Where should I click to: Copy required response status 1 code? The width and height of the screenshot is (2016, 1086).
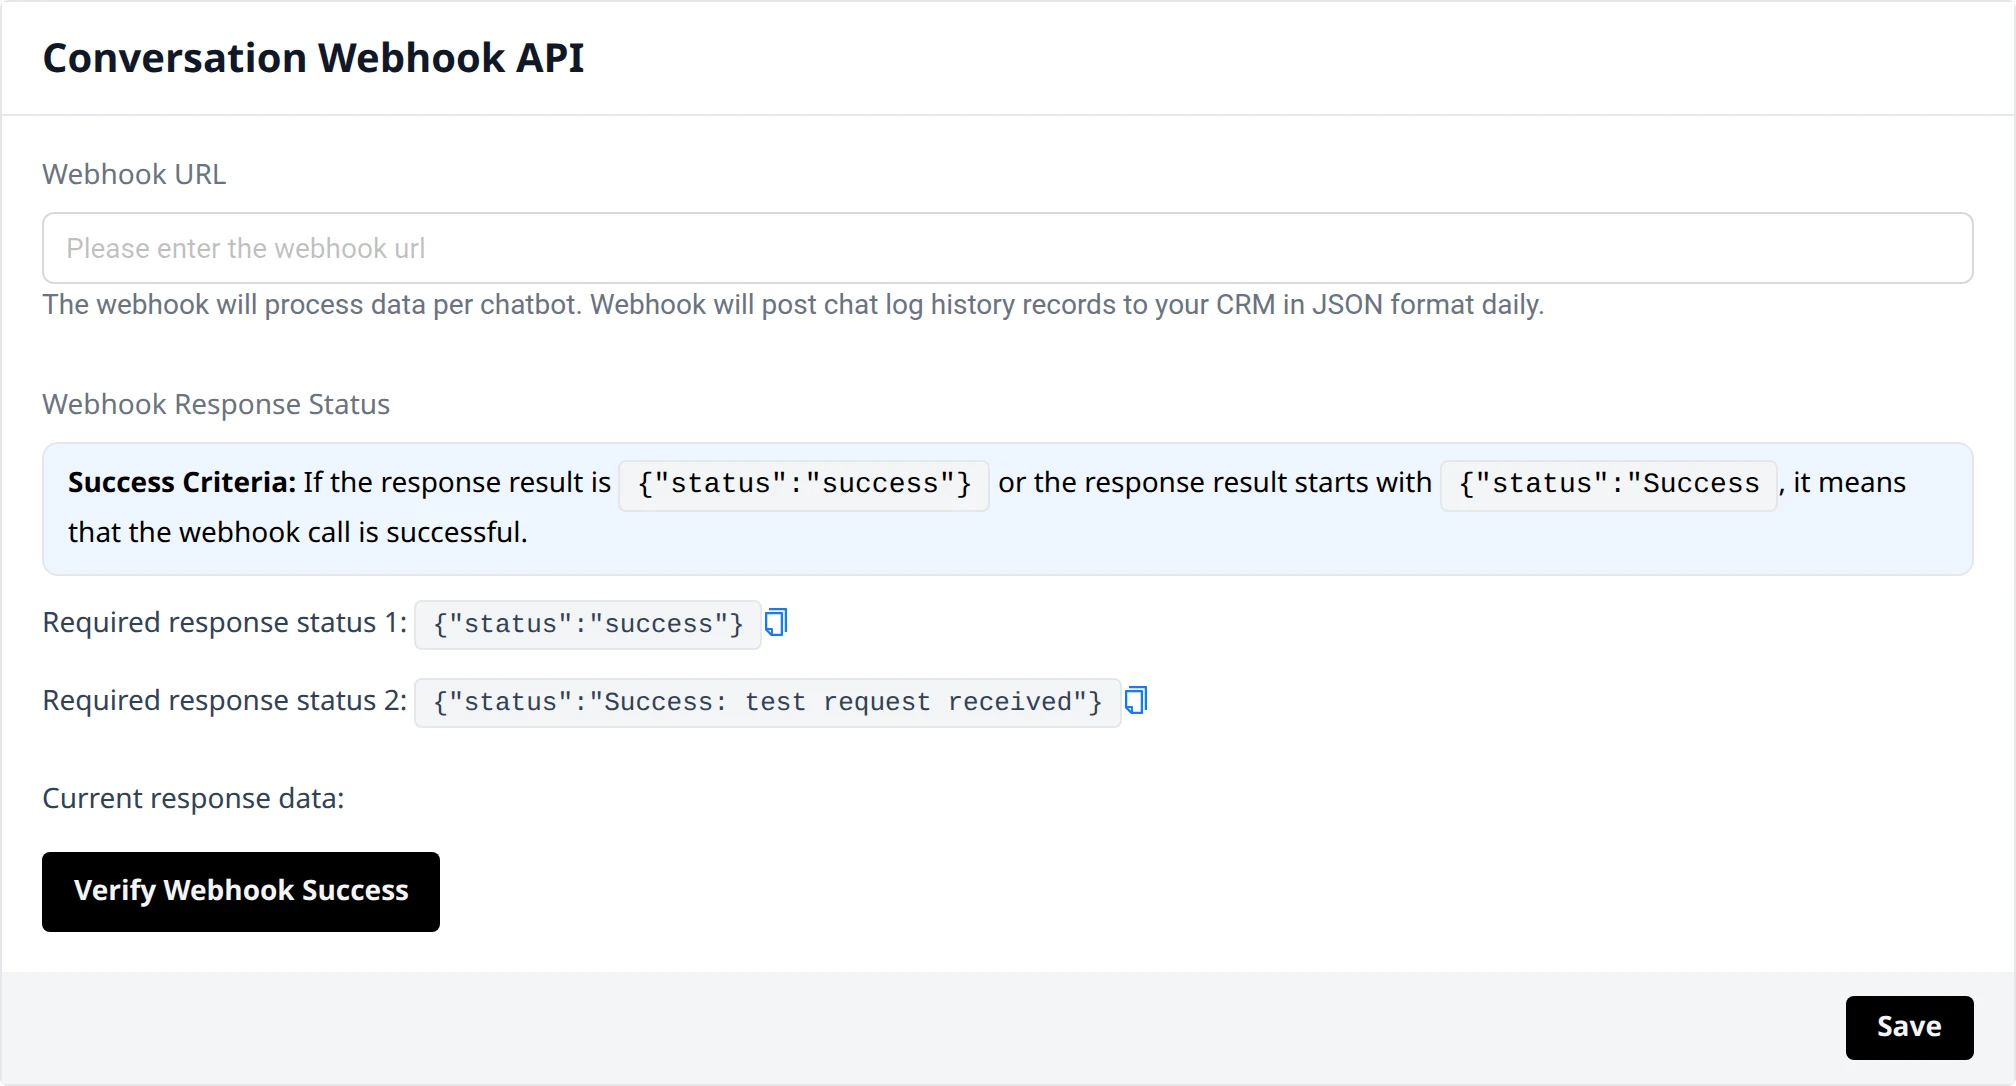pos(776,623)
